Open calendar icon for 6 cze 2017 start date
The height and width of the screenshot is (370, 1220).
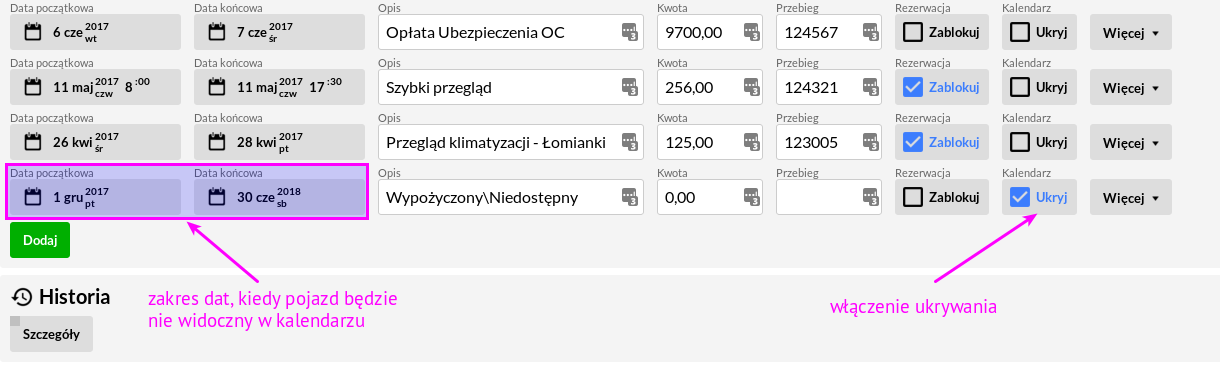click(x=32, y=32)
